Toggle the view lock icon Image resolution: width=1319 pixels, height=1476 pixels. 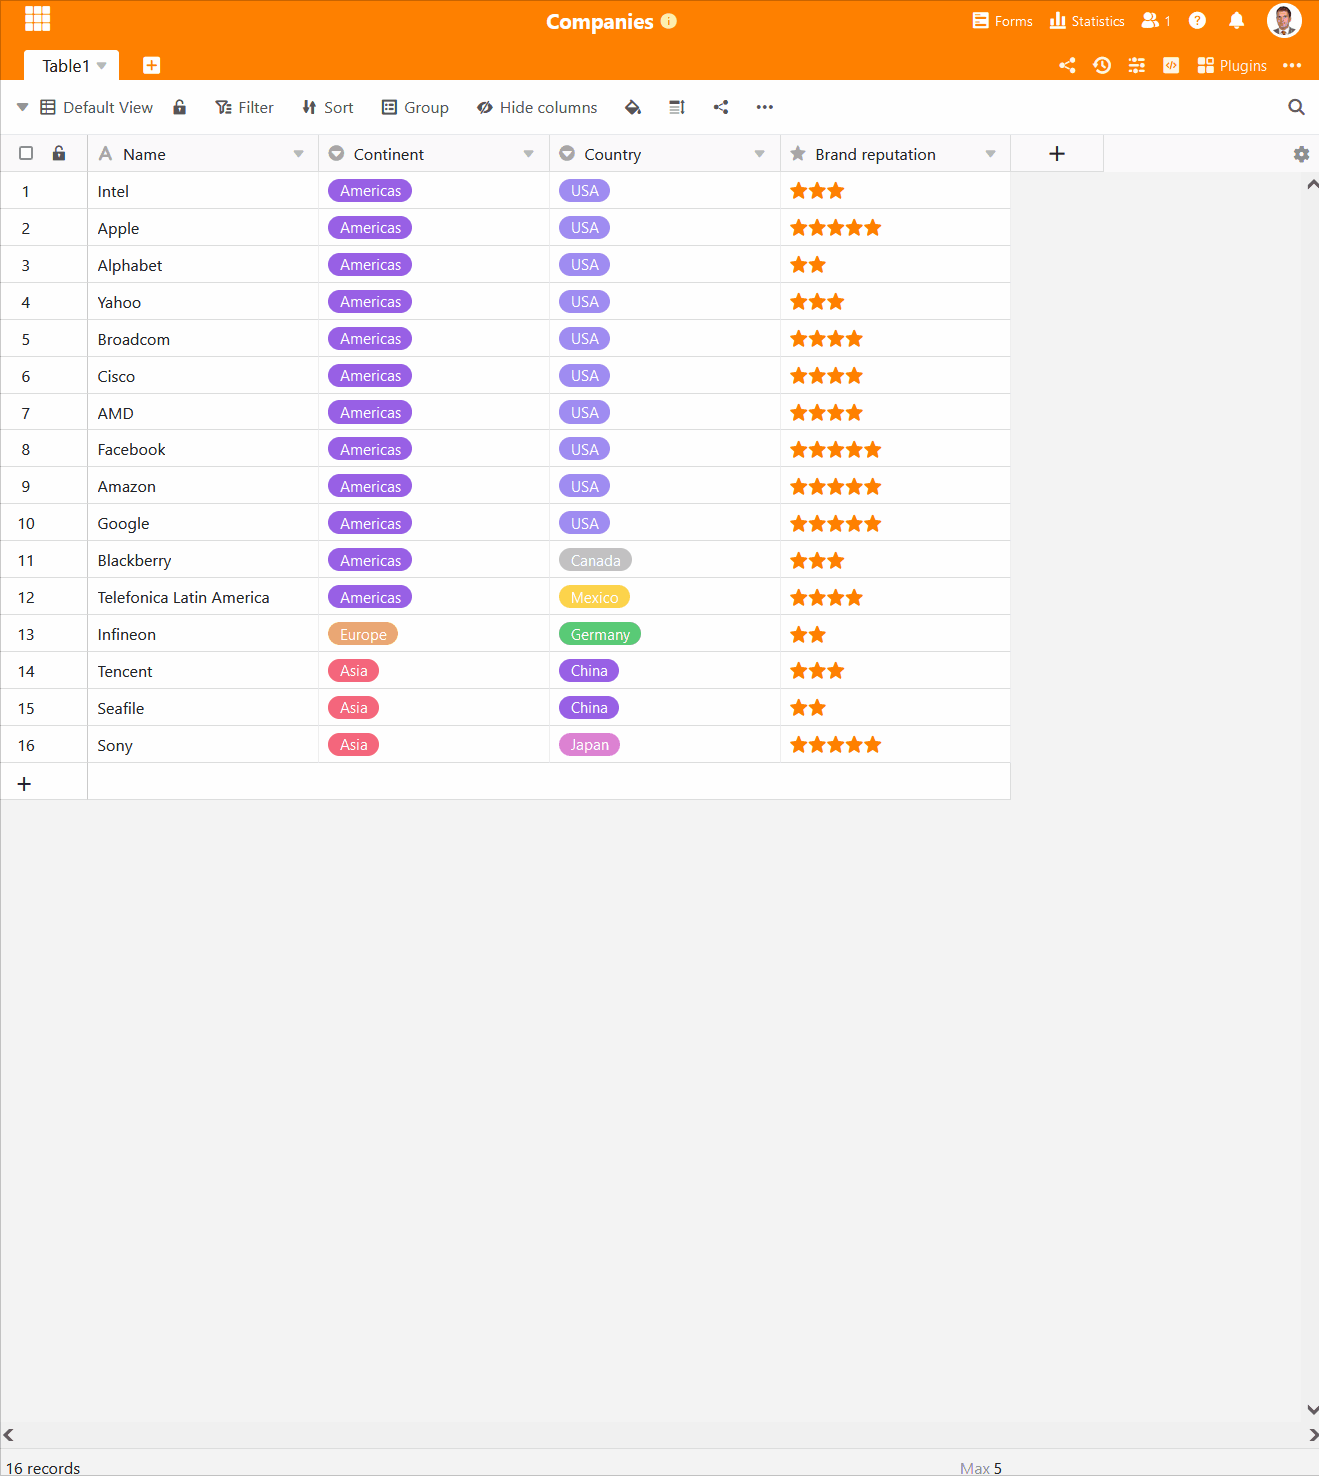click(180, 107)
